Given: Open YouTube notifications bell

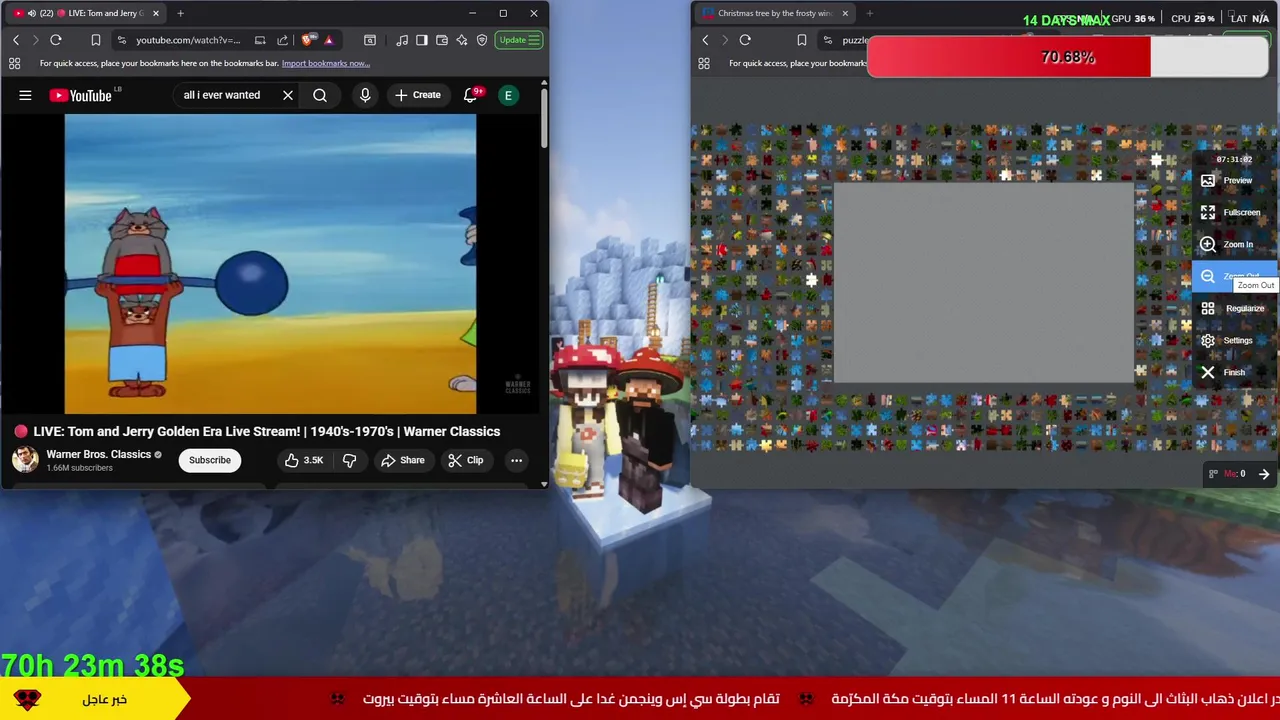Looking at the screenshot, I should pyautogui.click(x=470, y=95).
